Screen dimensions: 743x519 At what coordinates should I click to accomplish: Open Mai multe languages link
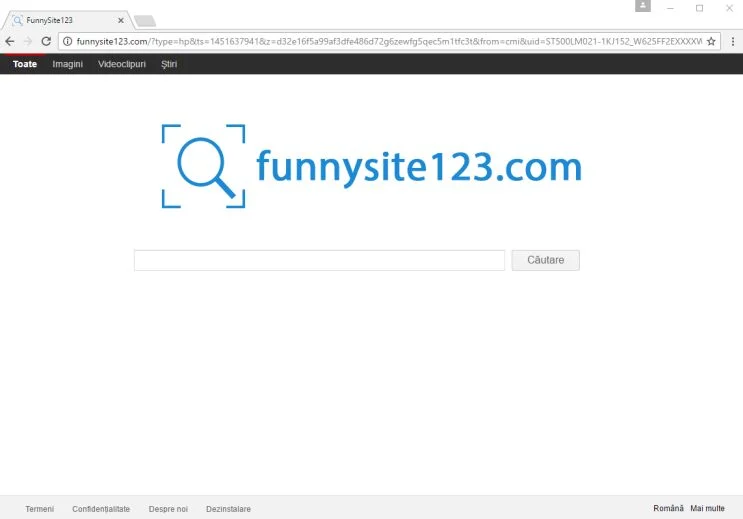click(x=707, y=508)
